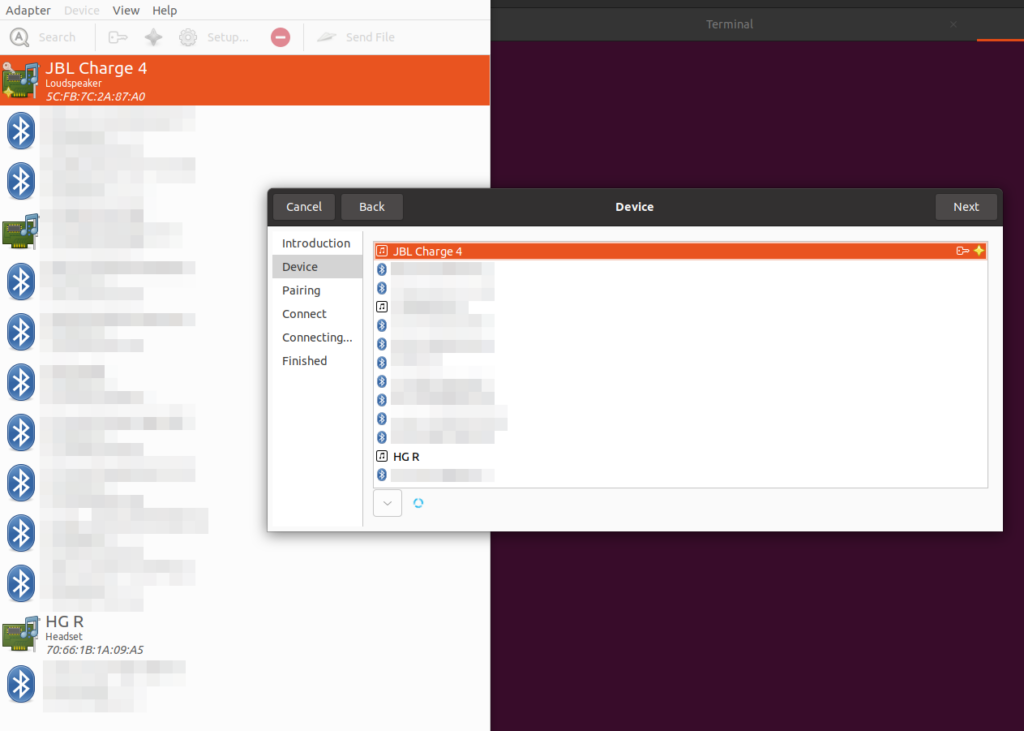Click the music note icon beside HG R in dialog
The height and width of the screenshot is (731, 1024).
(382, 456)
